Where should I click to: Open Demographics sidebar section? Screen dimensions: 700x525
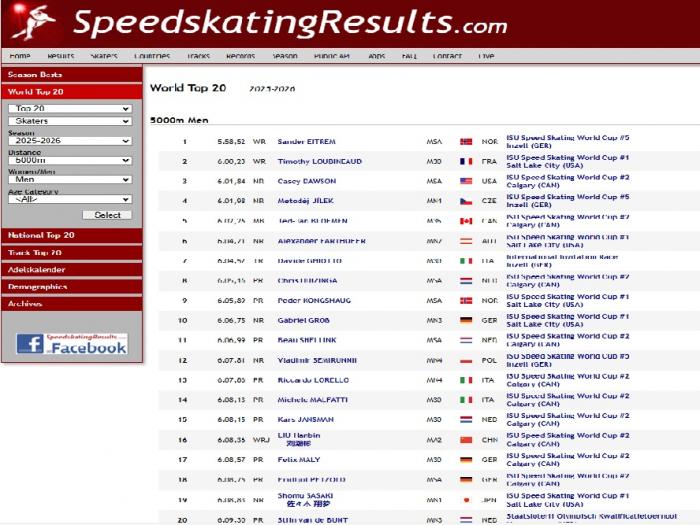pyautogui.click(x=72, y=287)
